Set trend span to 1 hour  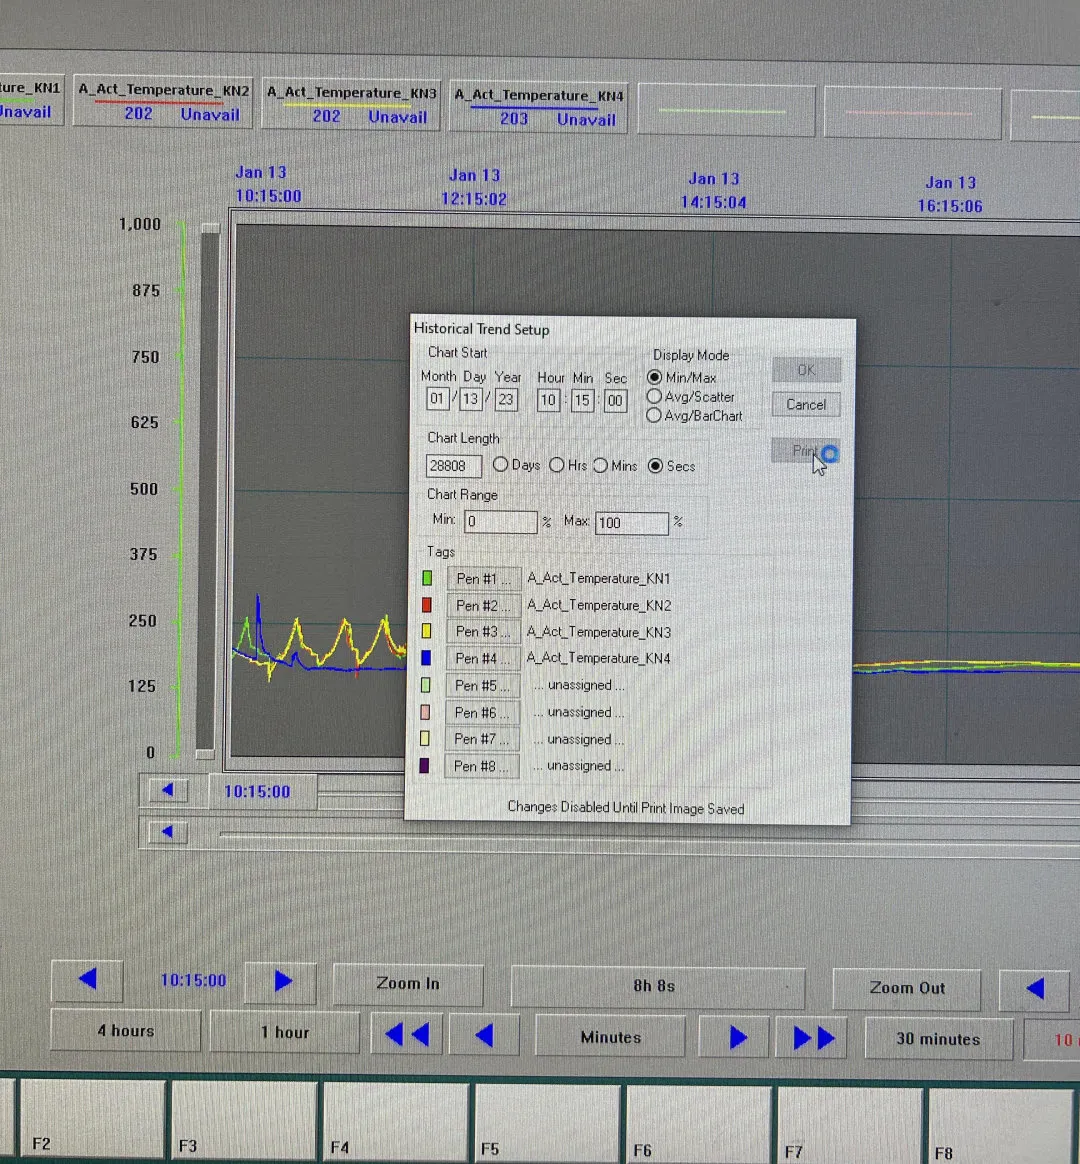pyautogui.click(x=284, y=1032)
